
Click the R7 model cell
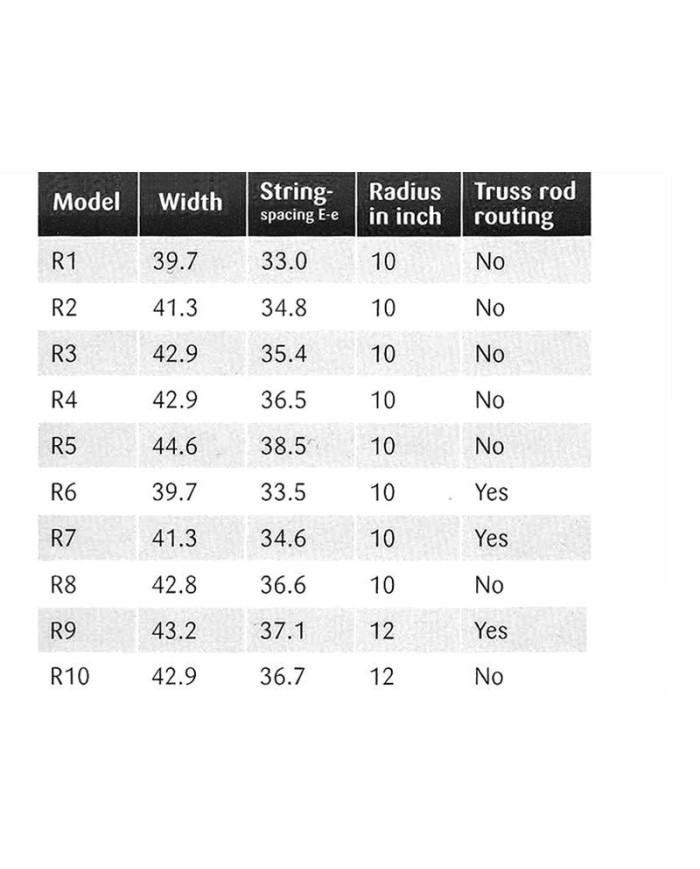pos(64,539)
